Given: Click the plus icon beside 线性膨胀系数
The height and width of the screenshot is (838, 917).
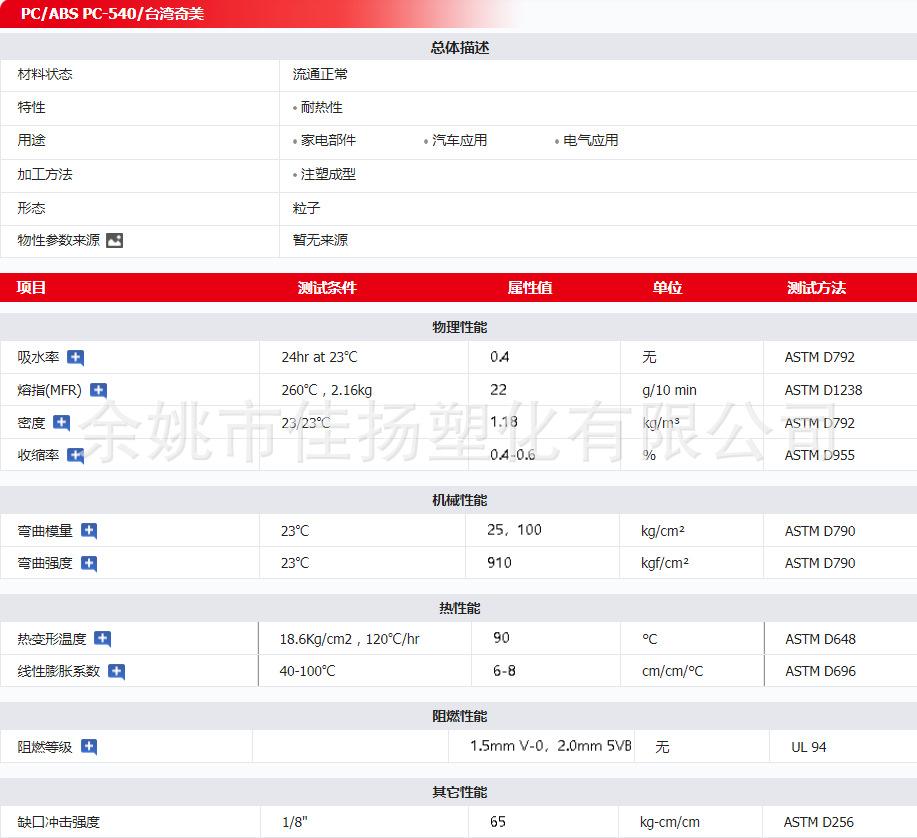Looking at the screenshot, I should (x=116, y=671).
